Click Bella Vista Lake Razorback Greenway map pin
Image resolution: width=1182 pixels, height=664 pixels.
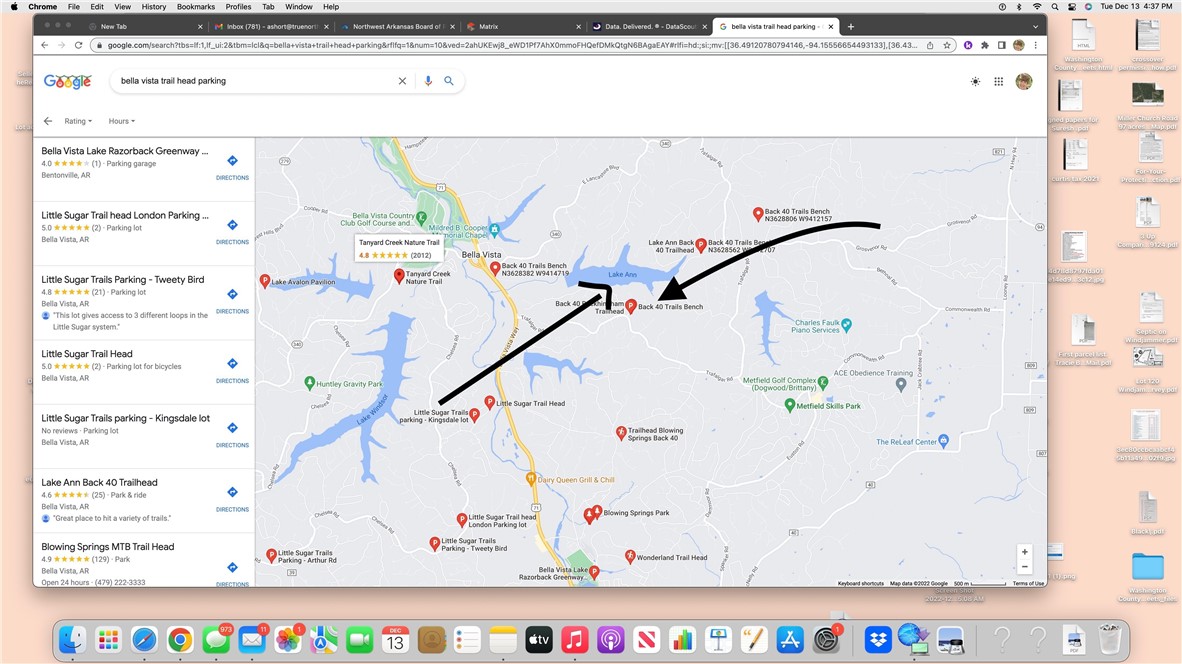pyautogui.click(x=594, y=572)
